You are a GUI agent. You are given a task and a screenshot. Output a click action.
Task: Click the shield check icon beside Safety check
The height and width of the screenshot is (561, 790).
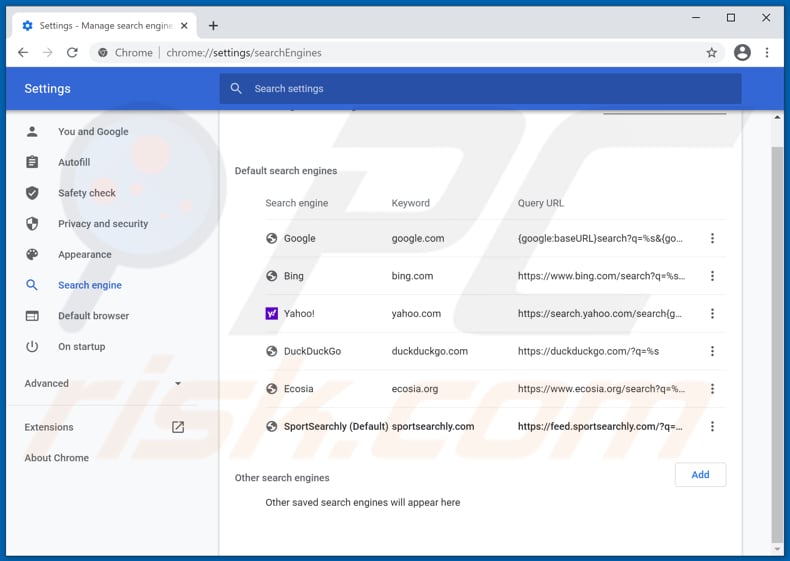click(32, 193)
